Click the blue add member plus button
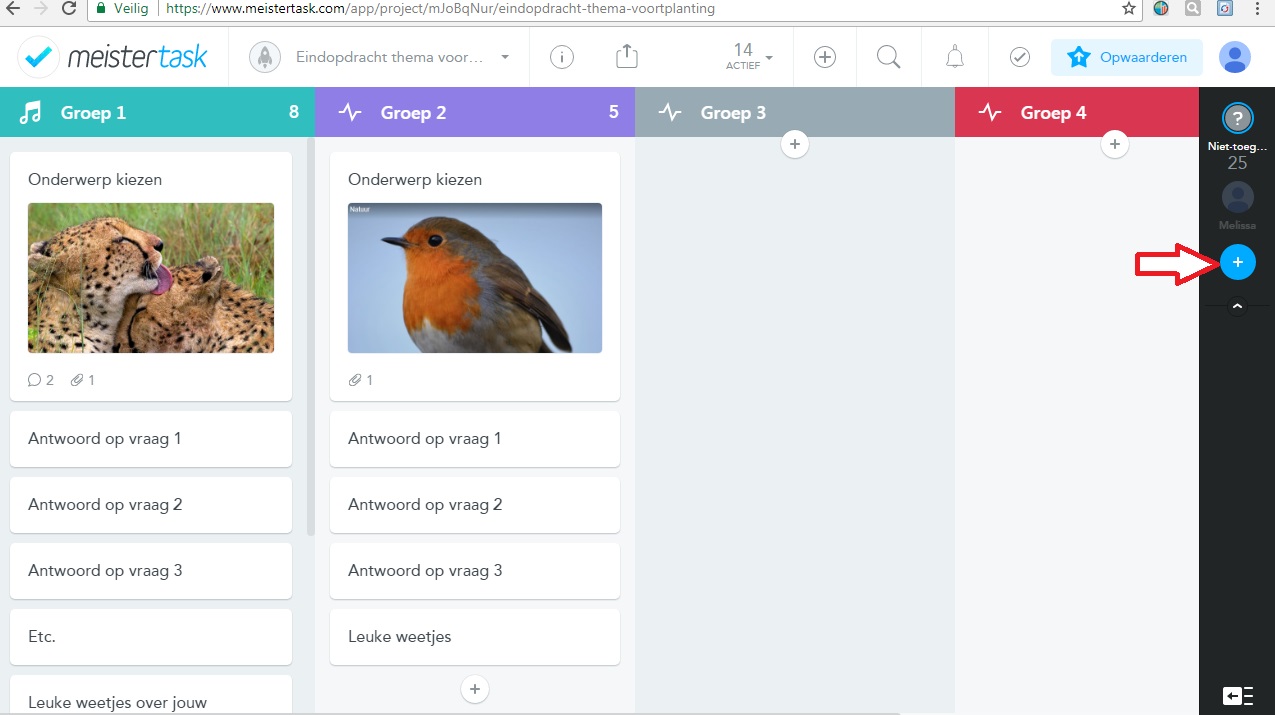This screenshot has width=1275, height=715. point(1237,262)
